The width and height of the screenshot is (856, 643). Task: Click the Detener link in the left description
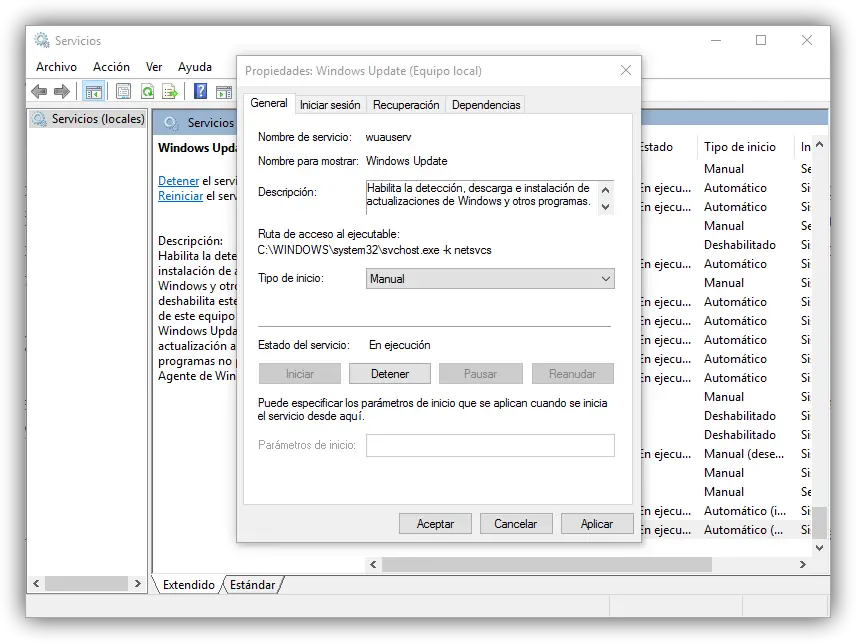[179, 181]
